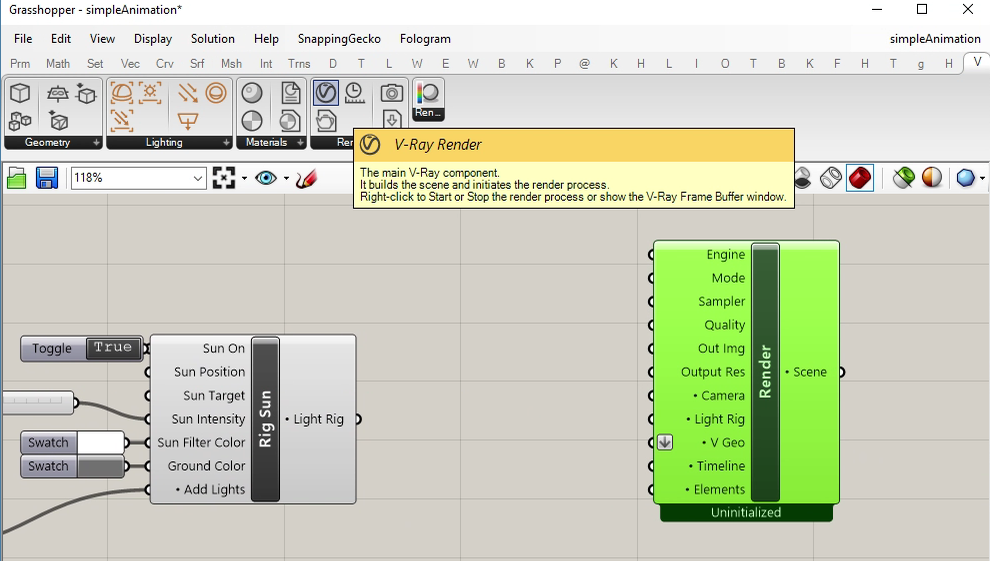Toggle selected-only green preview icon
Screen dimensions: 990x561
pos(904,179)
